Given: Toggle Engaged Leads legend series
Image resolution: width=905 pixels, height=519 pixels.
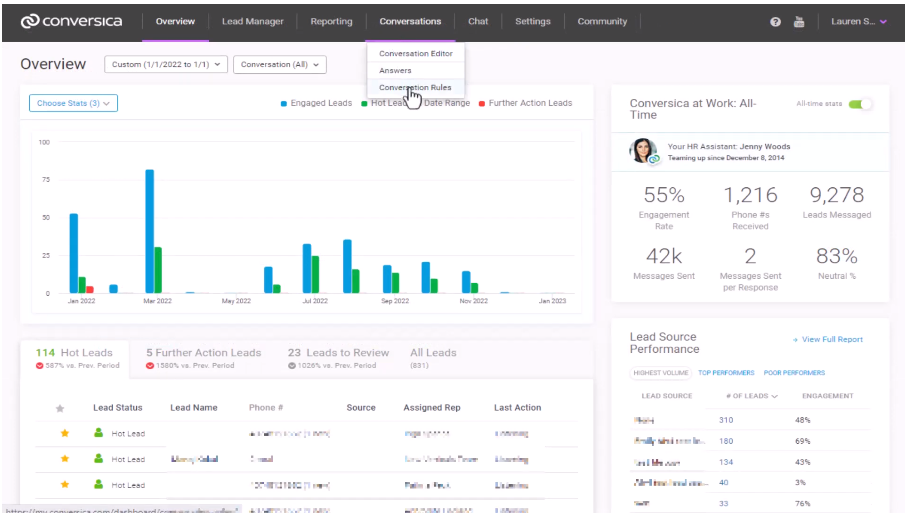Looking at the screenshot, I should pyautogui.click(x=316, y=103).
